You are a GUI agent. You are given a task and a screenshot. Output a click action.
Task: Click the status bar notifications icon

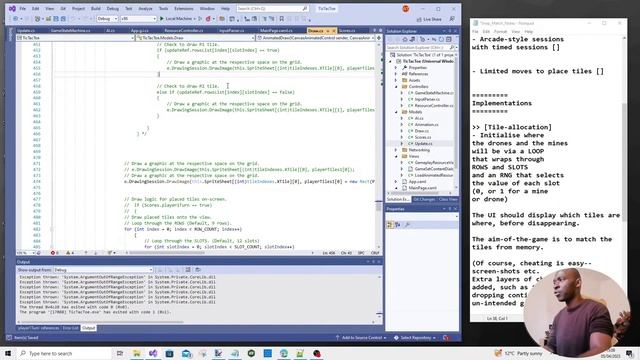[x=446, y=338]
